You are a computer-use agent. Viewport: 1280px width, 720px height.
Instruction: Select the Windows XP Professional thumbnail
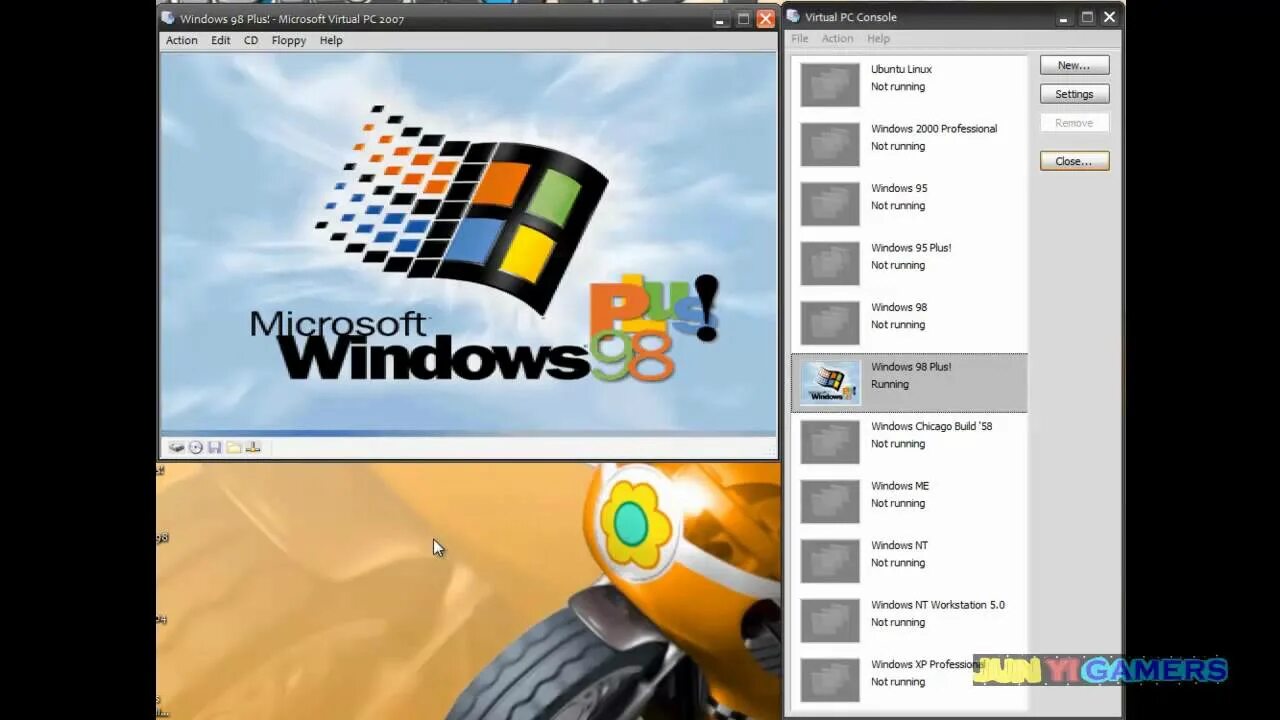coord(830,680)
